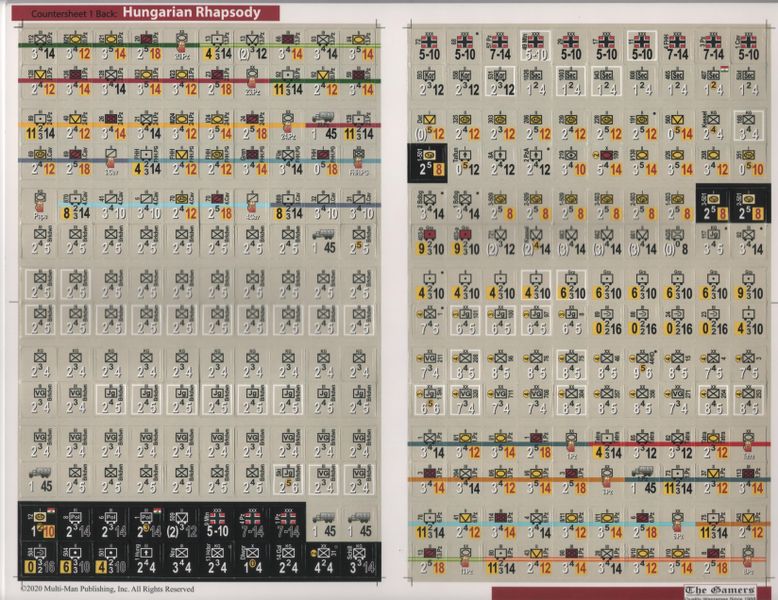The height and width of the screenshot is (600, 778).
Task: Select black artillery counter with yellow '6' value
Action: pos(76,559)
